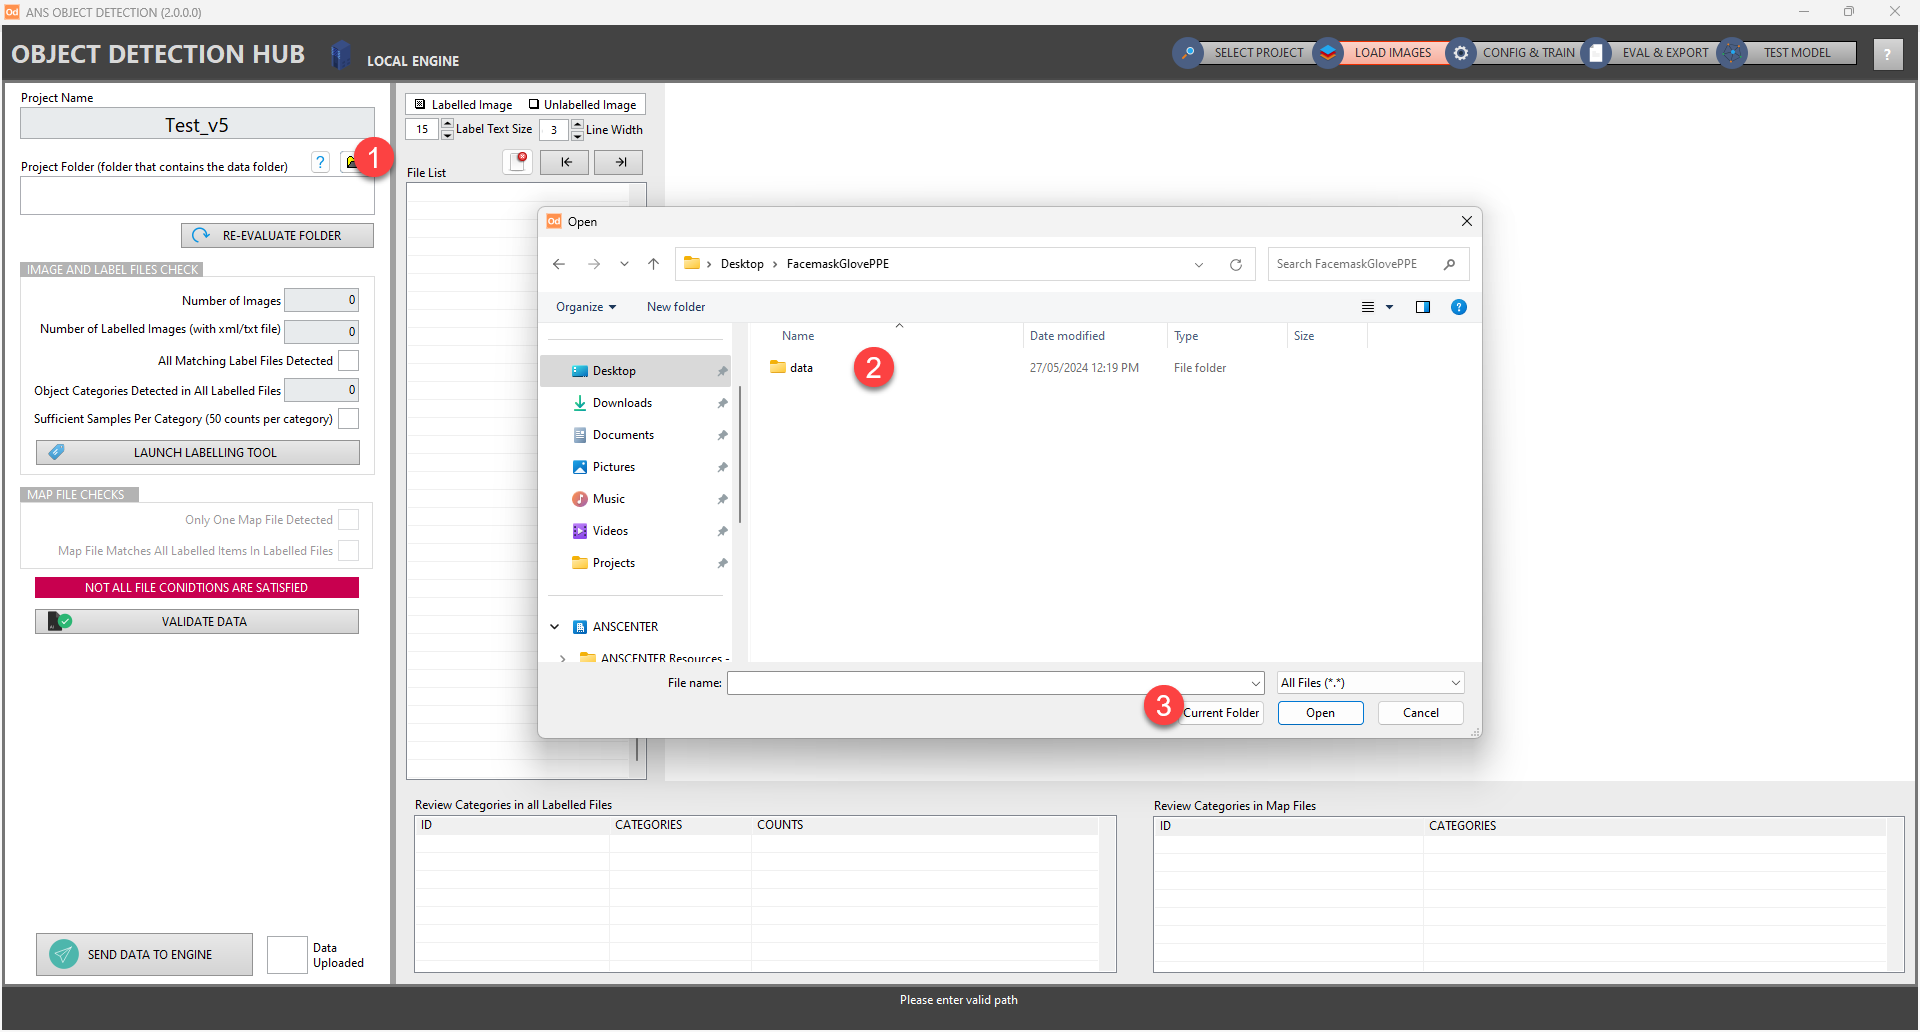Image resolution: width=1920 pixels, height=1032 pixels.
Task: Go to the EVAL & EXPORT step
Action: tap(1653, 53)
